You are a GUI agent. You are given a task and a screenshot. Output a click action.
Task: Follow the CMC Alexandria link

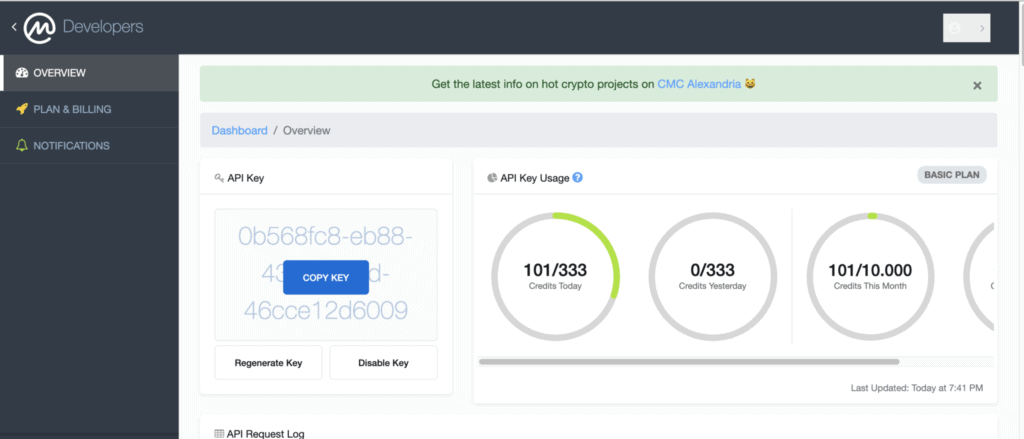point(699,84)
